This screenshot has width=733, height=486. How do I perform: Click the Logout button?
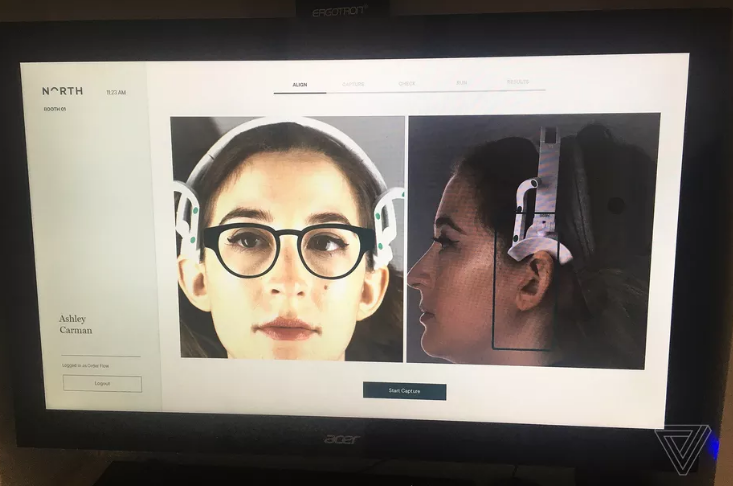[x=102, y=383]
